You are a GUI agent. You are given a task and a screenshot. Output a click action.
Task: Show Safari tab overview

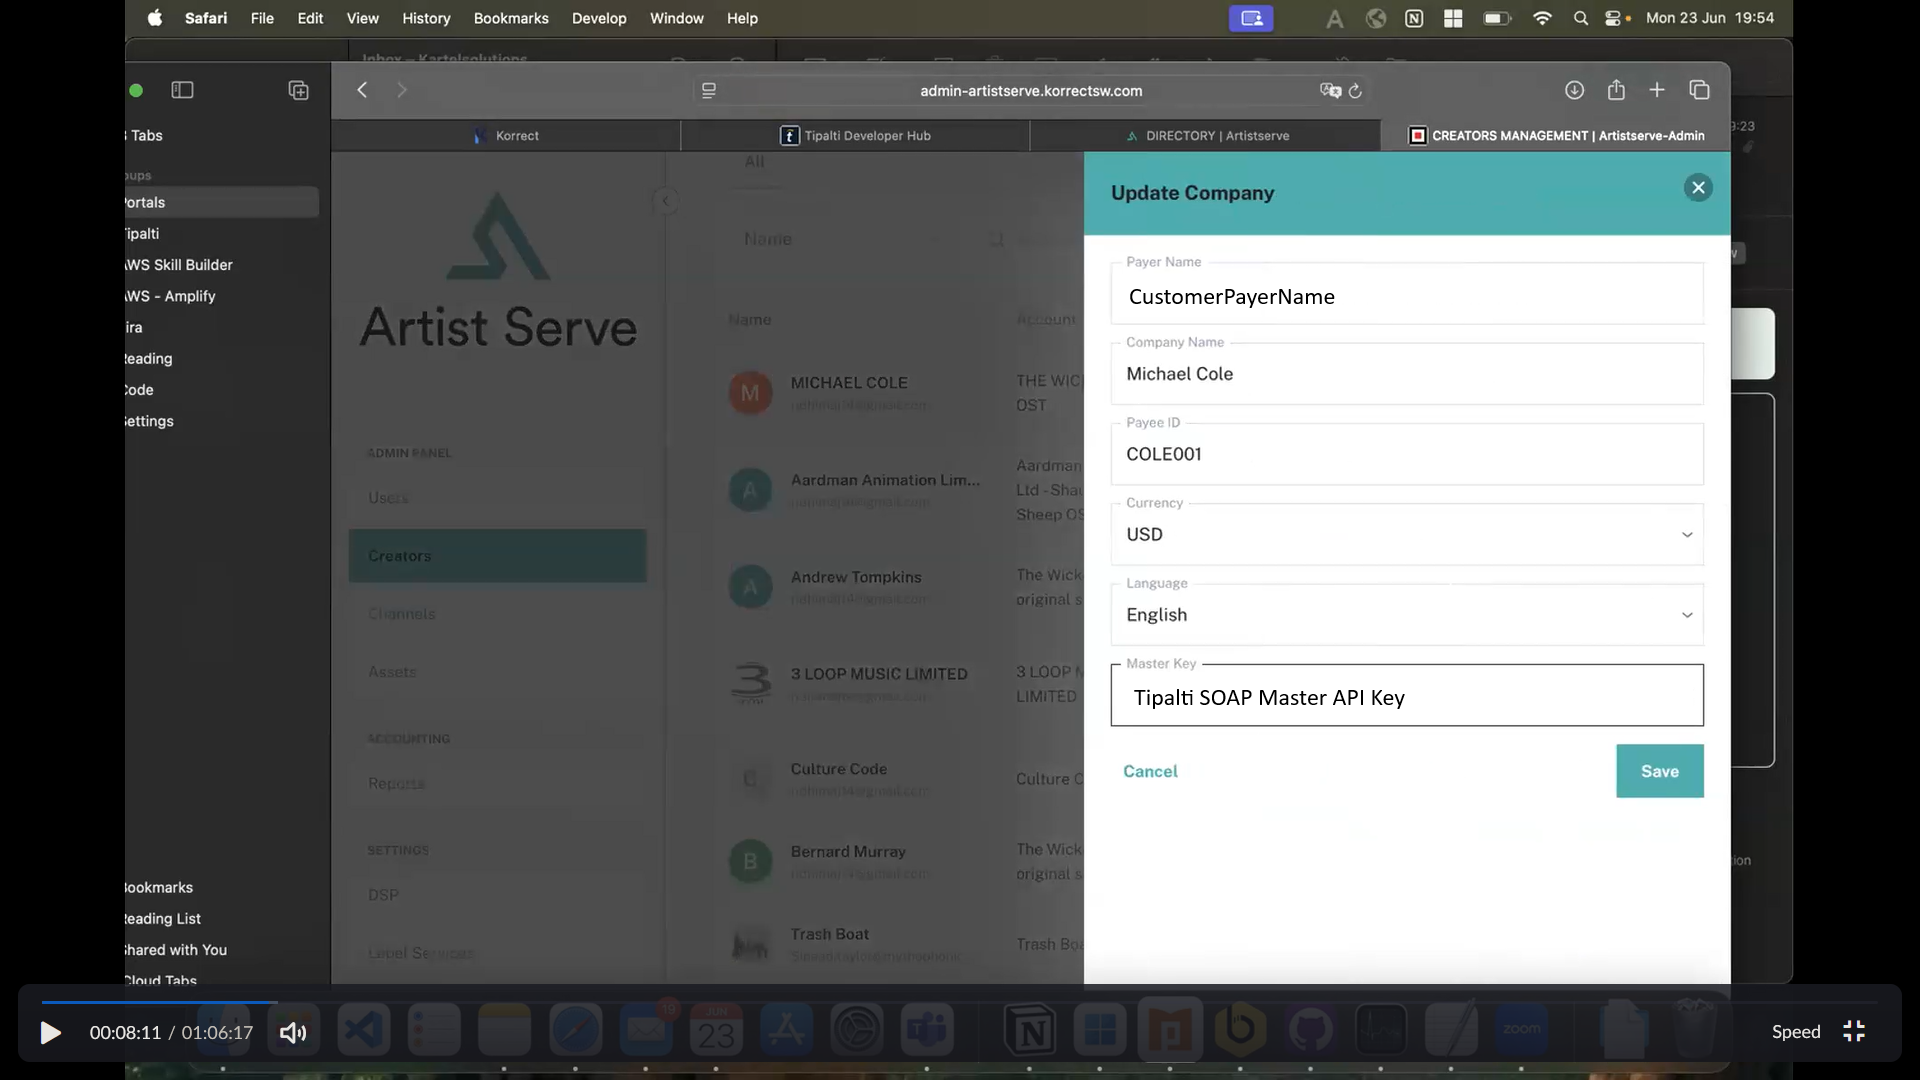coord(1699,90)
